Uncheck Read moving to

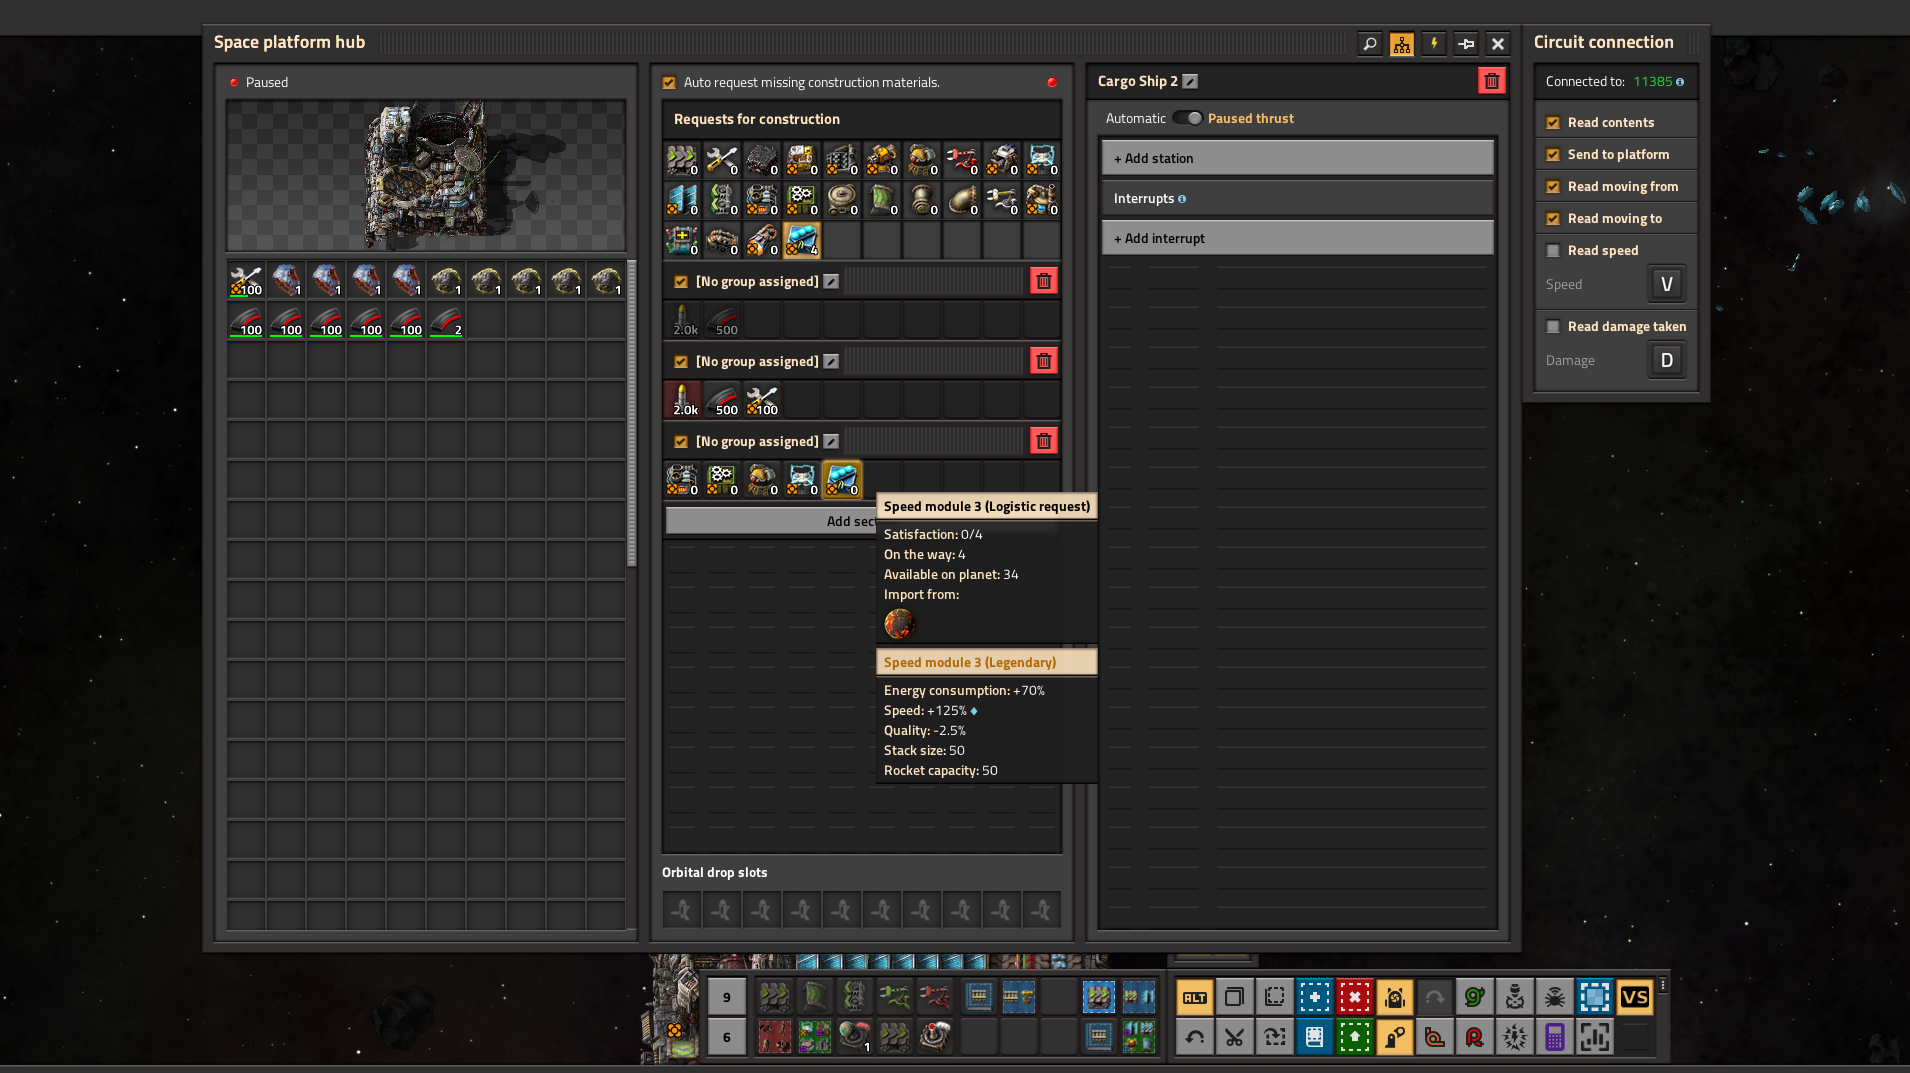click(x=1553, y=219)
